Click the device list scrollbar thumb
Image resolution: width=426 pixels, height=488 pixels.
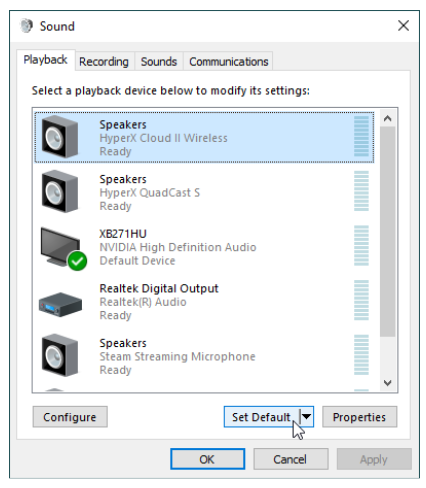(x=387, y=232)
